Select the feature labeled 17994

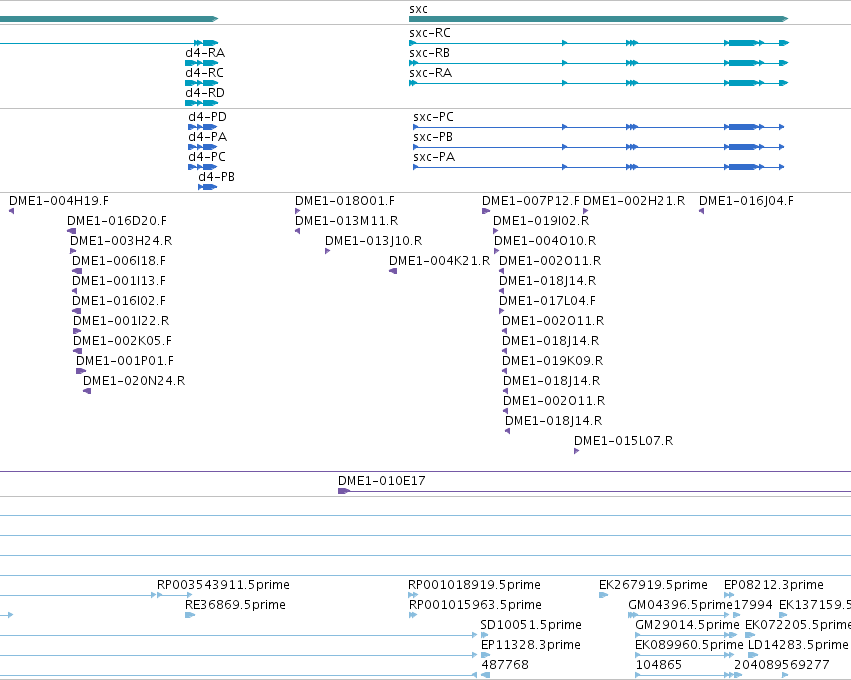click(x=753, y=606)
